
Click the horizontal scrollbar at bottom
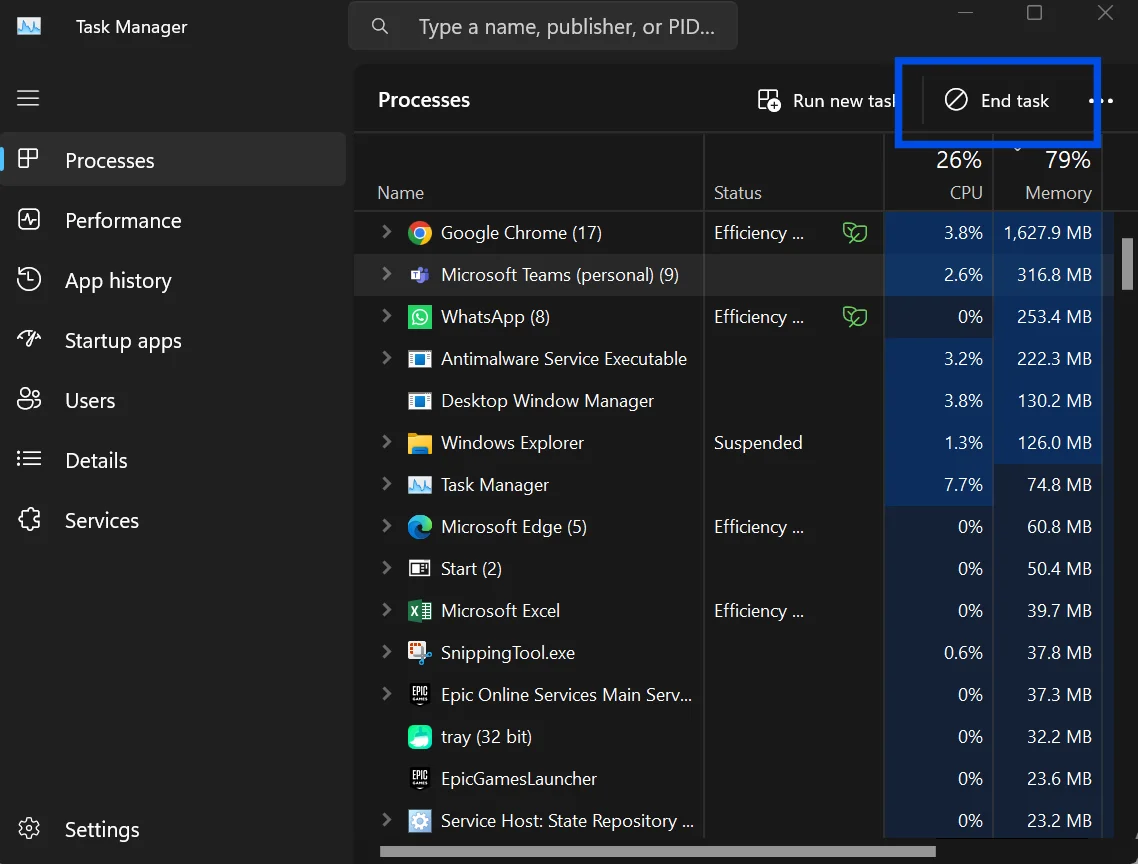(x=658, y=851)
